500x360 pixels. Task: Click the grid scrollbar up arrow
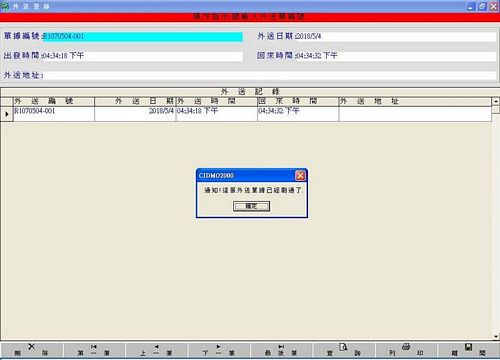click(496, 101)
